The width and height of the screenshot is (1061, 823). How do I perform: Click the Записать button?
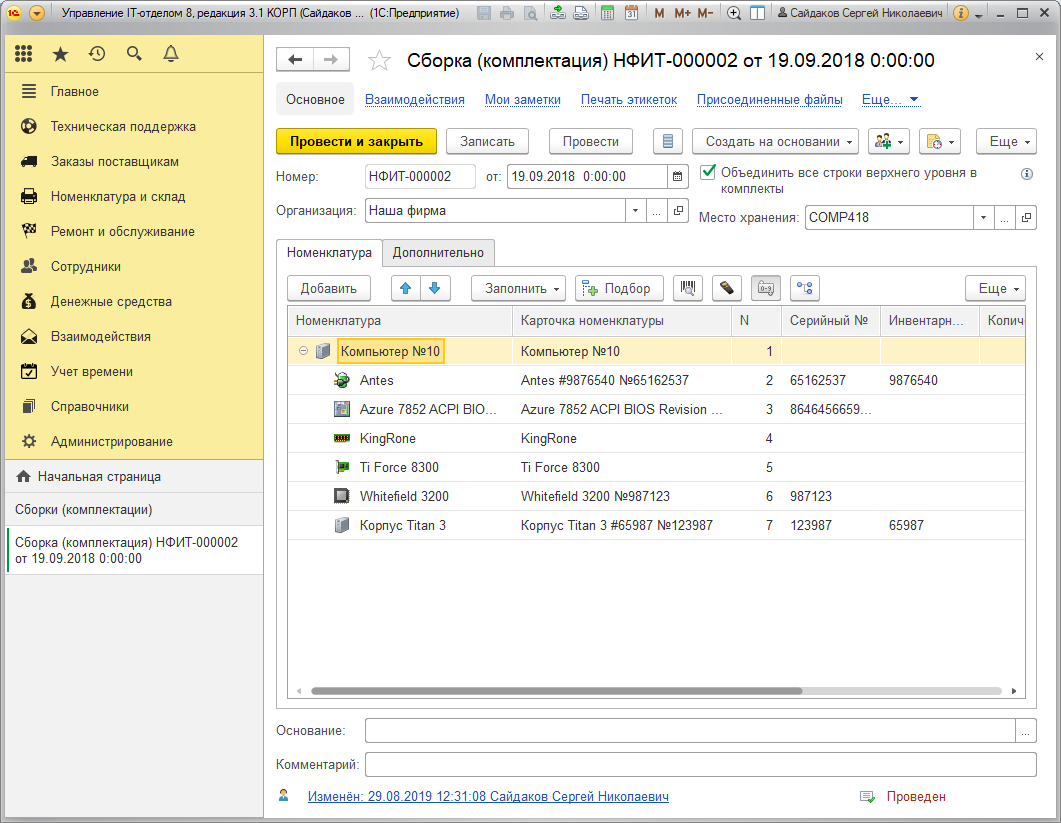[x=487, y=141]
